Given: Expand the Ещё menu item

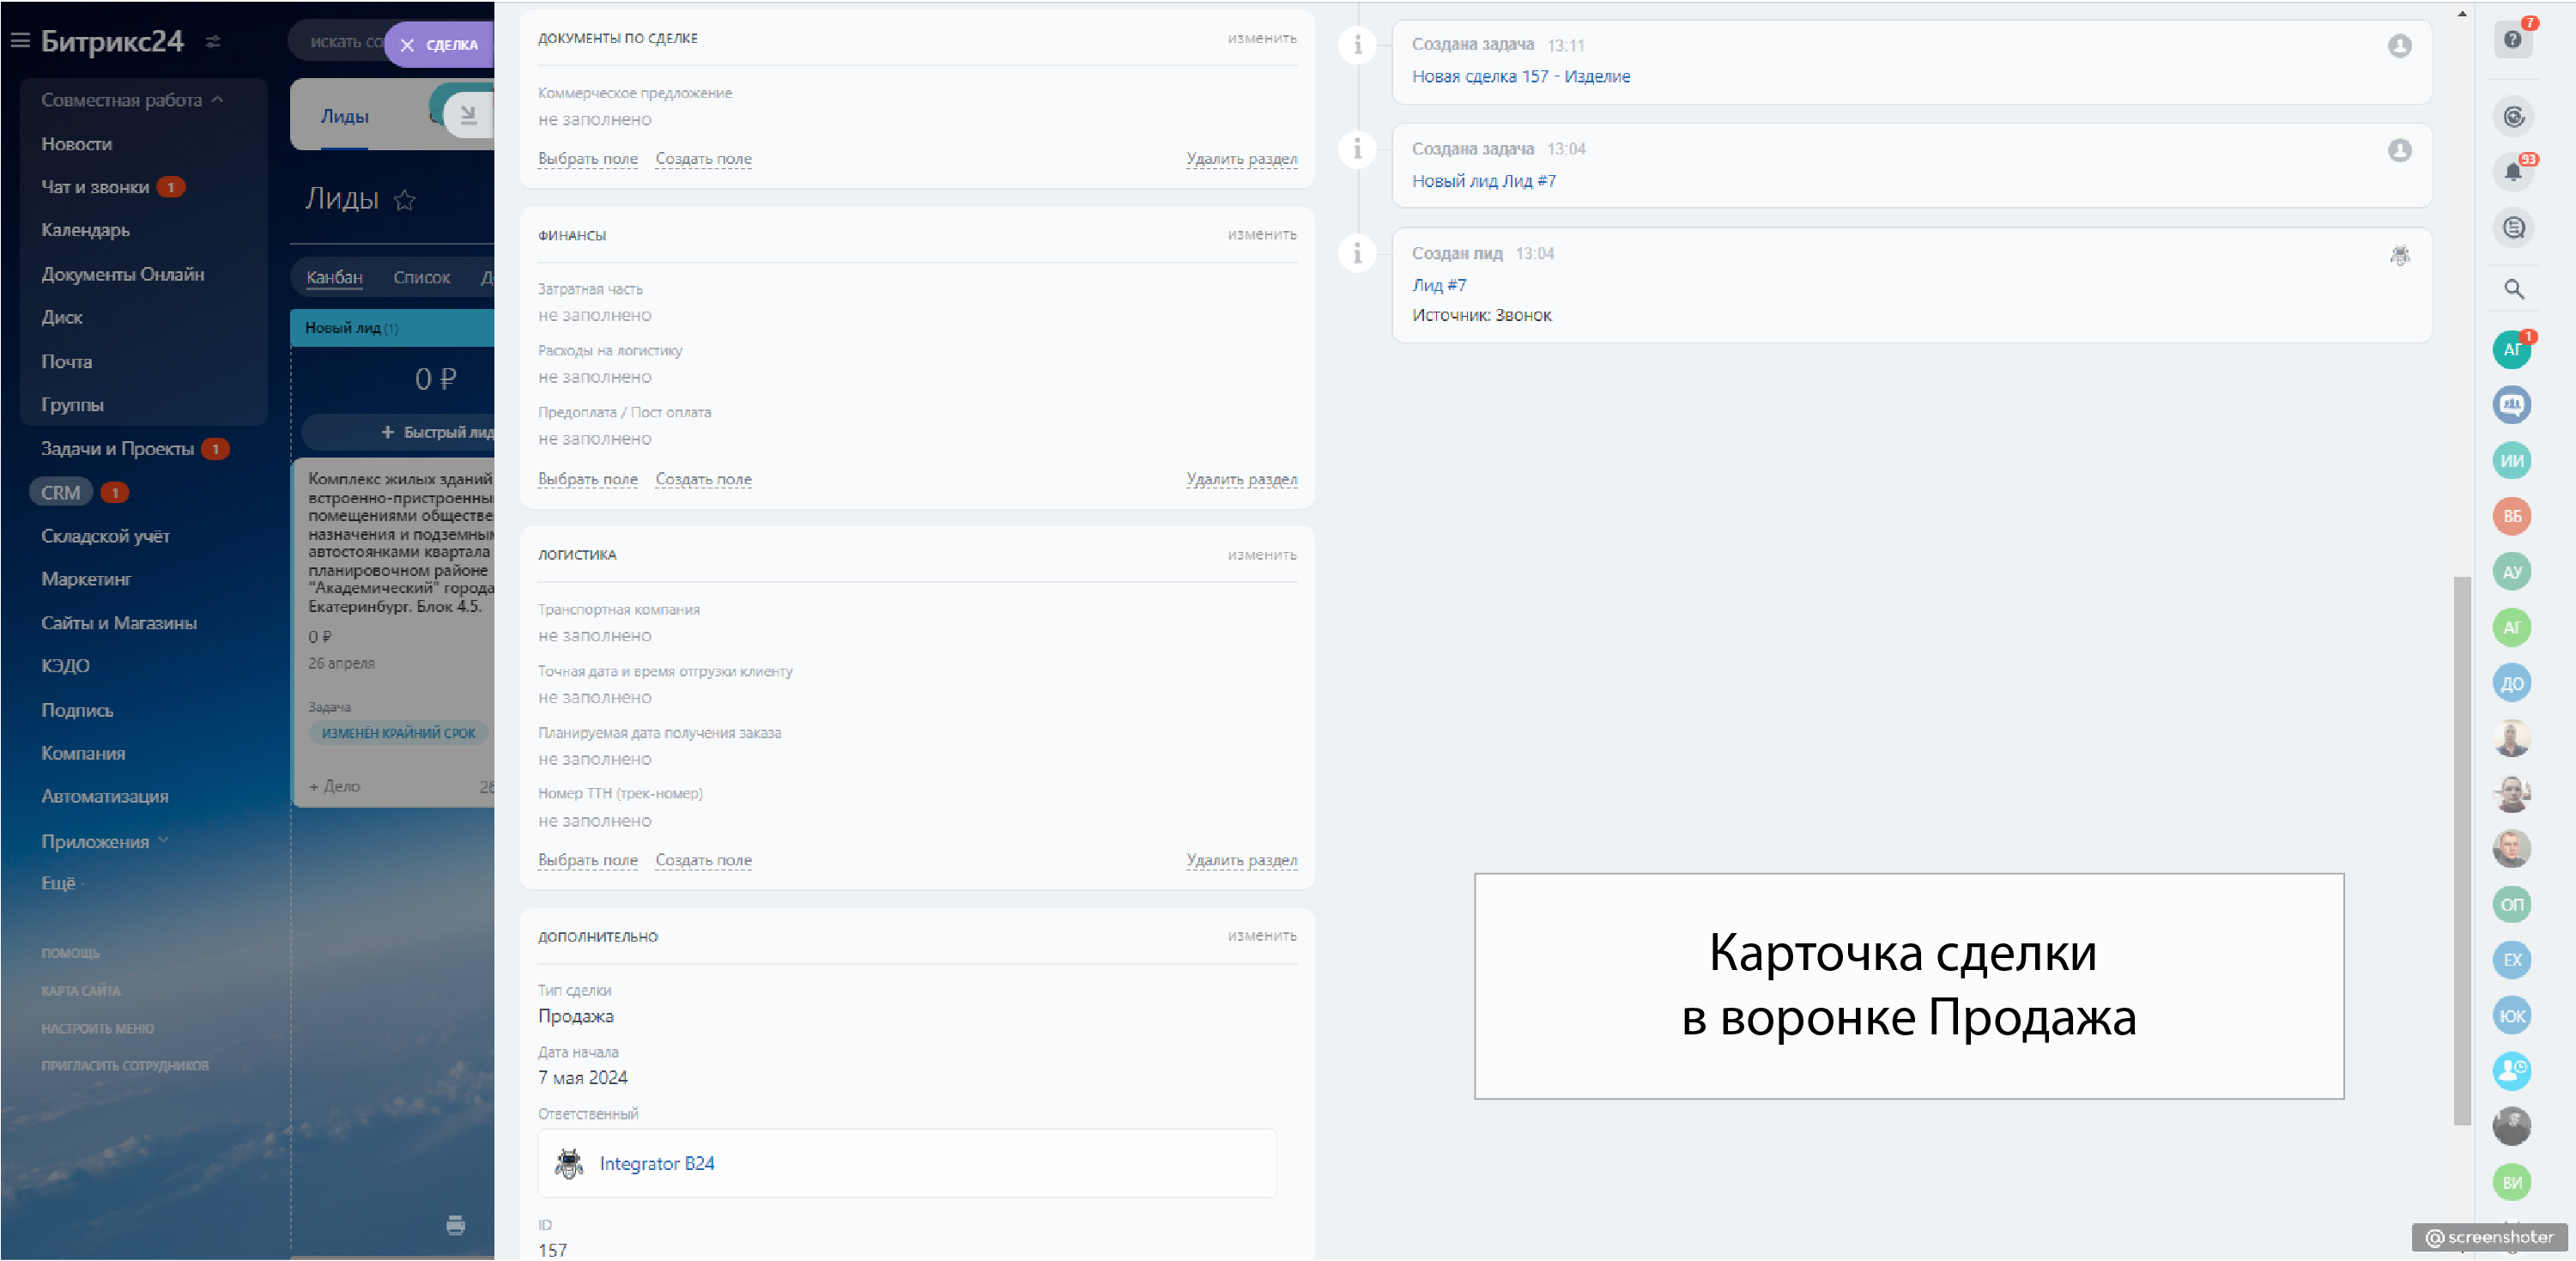Looking at the screenshot, I should pos(60,883).
